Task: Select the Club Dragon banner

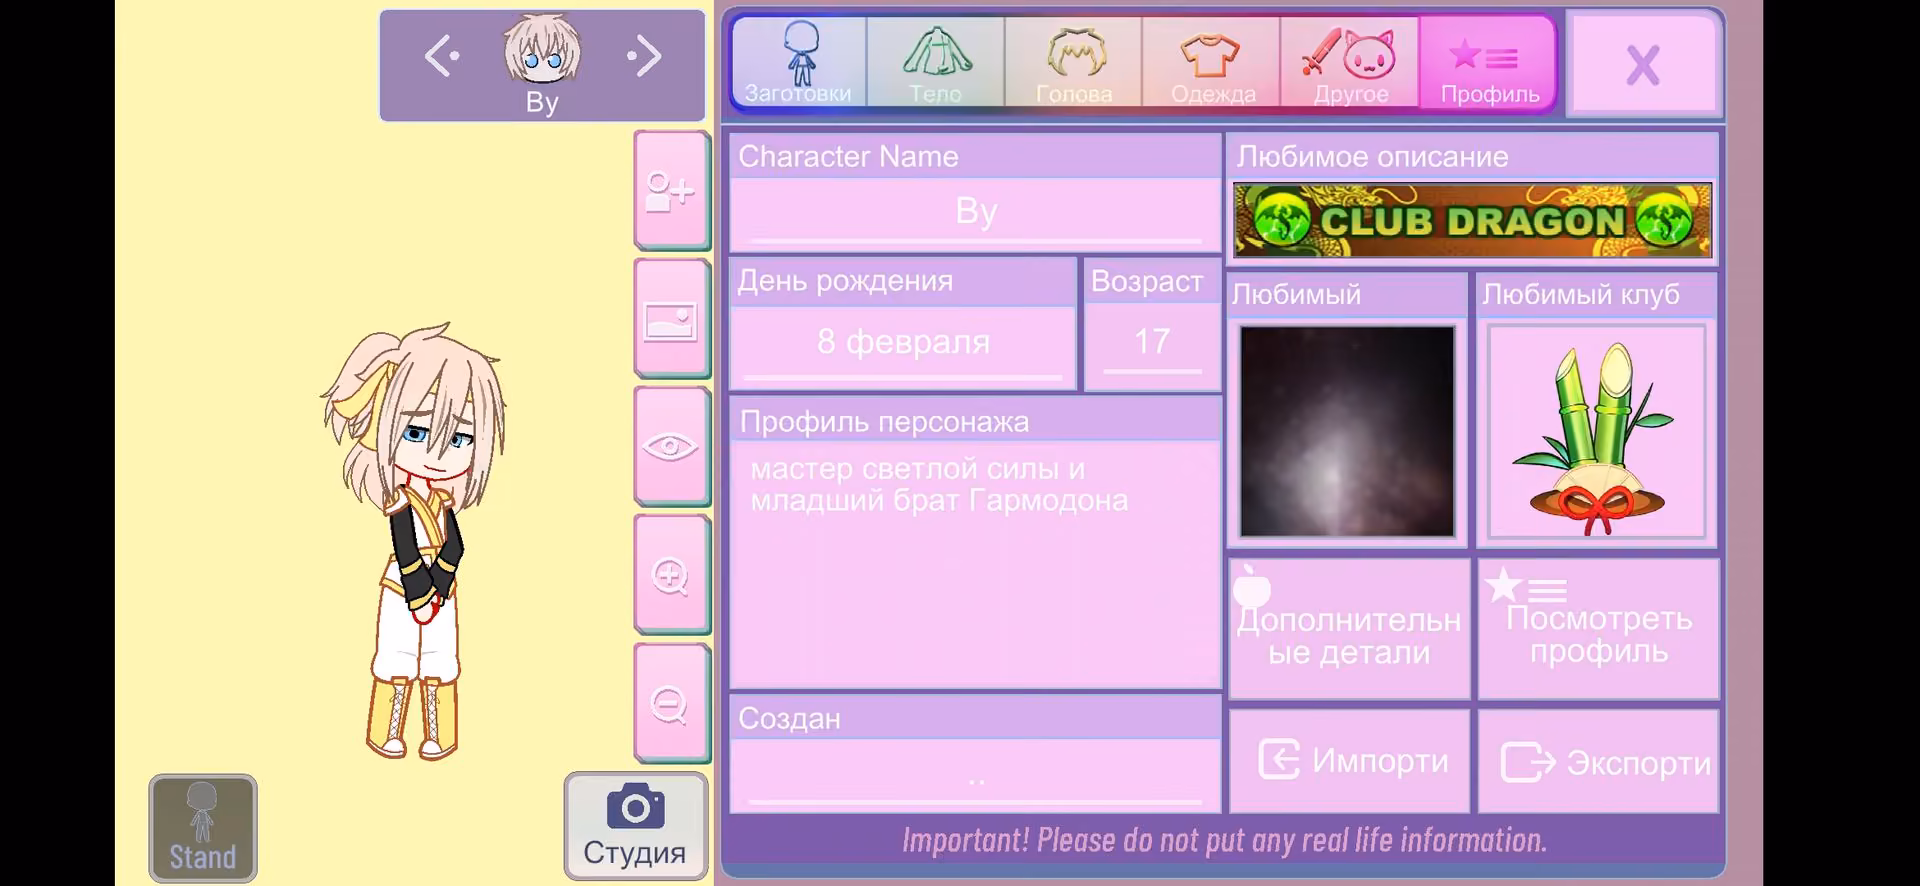Action: [1472, 220]
